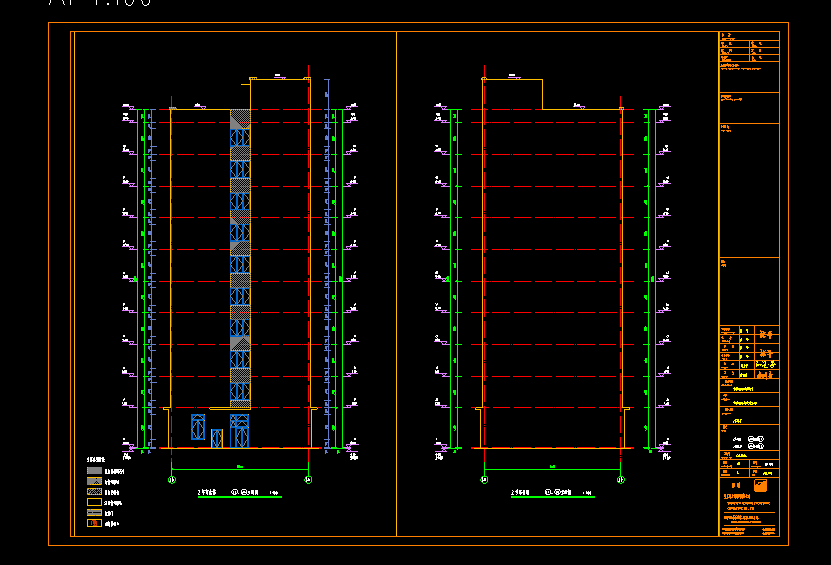Select left grid bubble under left elevation
The height and width of the screenshot is (565, 831).
point(171,480)
